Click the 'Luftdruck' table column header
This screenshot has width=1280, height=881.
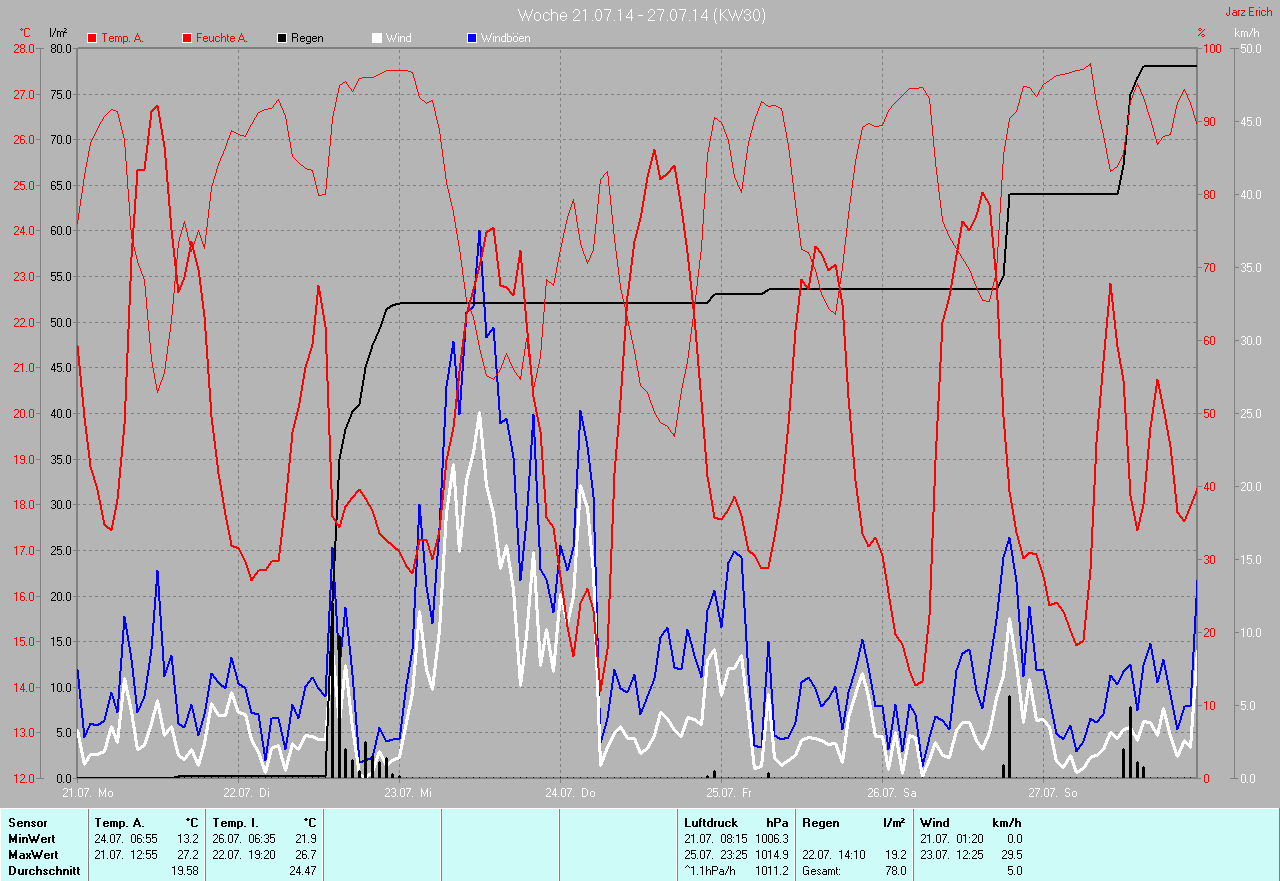[x=711, y=823]
